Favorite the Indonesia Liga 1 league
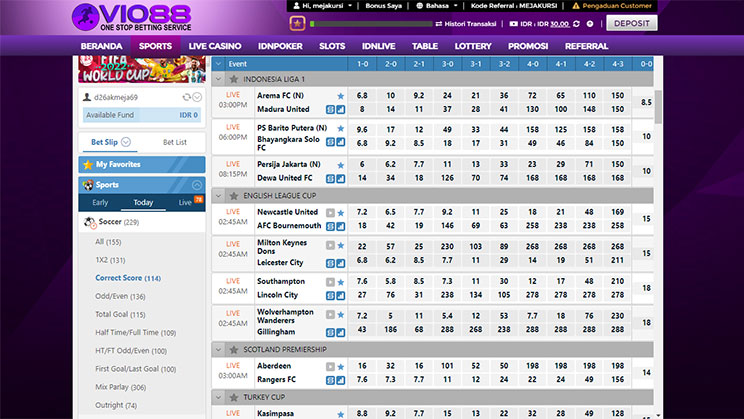Screen dimensions: 744x419 point(233,79)
